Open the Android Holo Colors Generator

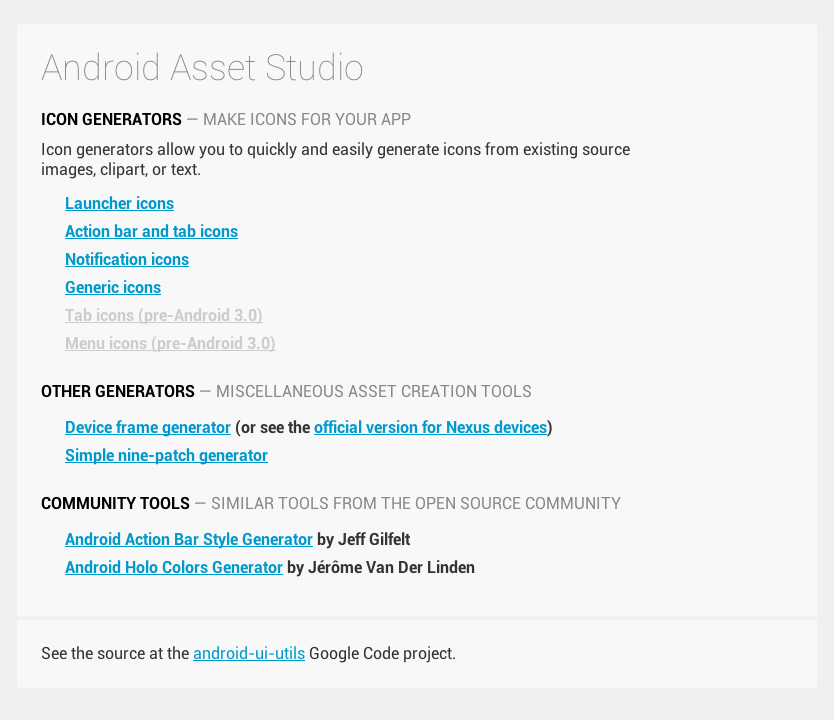click(x=174, y=567)
